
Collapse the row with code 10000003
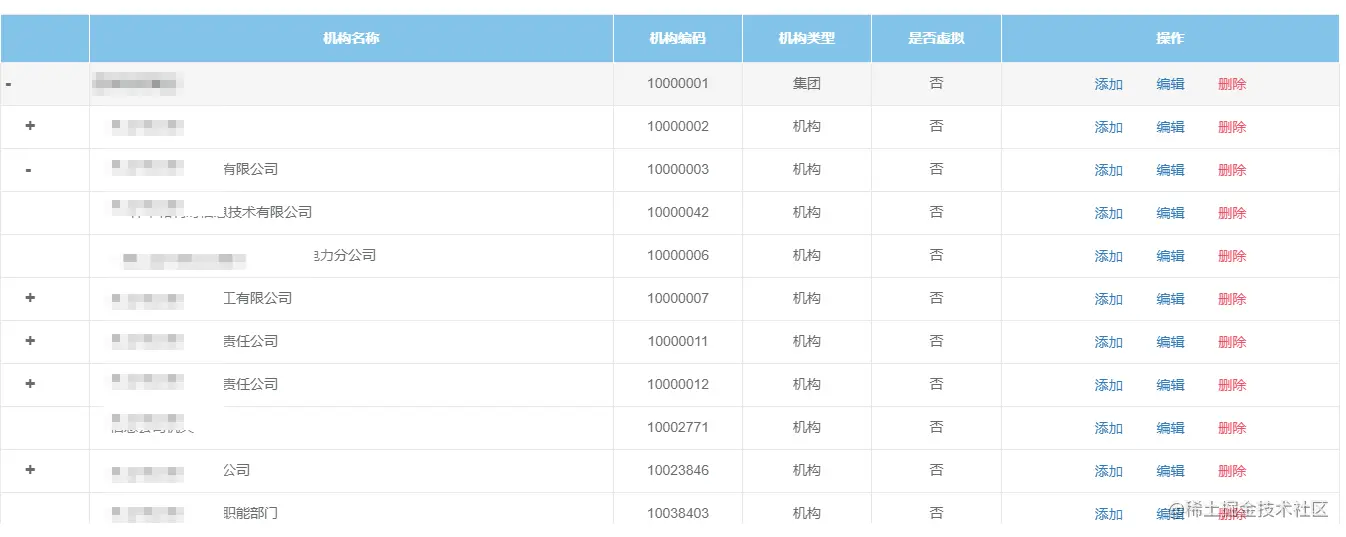(x=28, y=170)
